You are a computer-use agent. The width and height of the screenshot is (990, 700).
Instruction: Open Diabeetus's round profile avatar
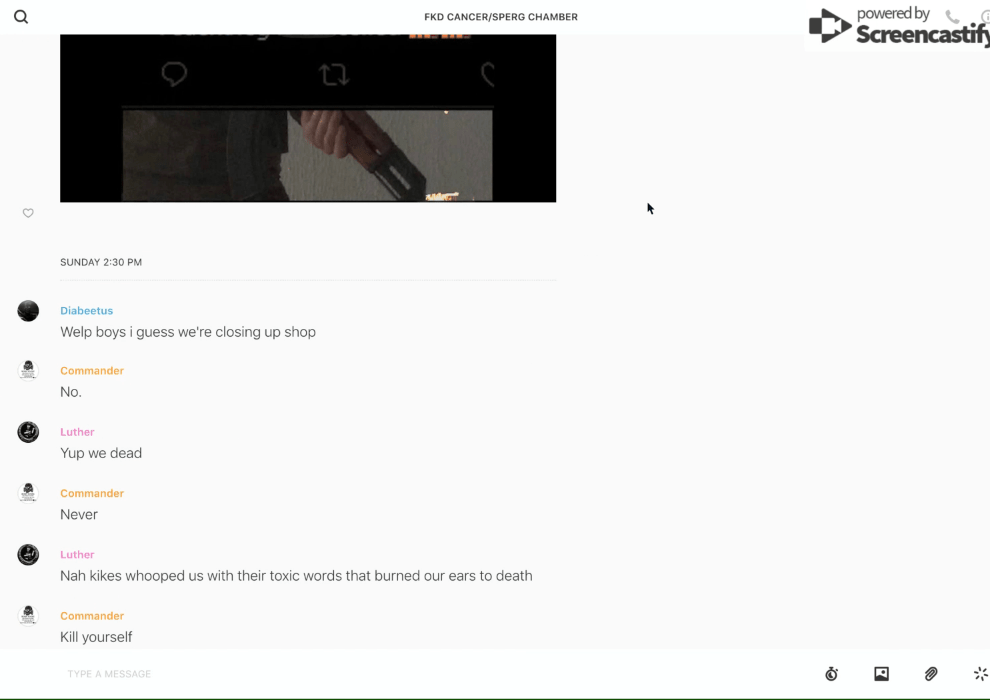(x=28, y=311)
